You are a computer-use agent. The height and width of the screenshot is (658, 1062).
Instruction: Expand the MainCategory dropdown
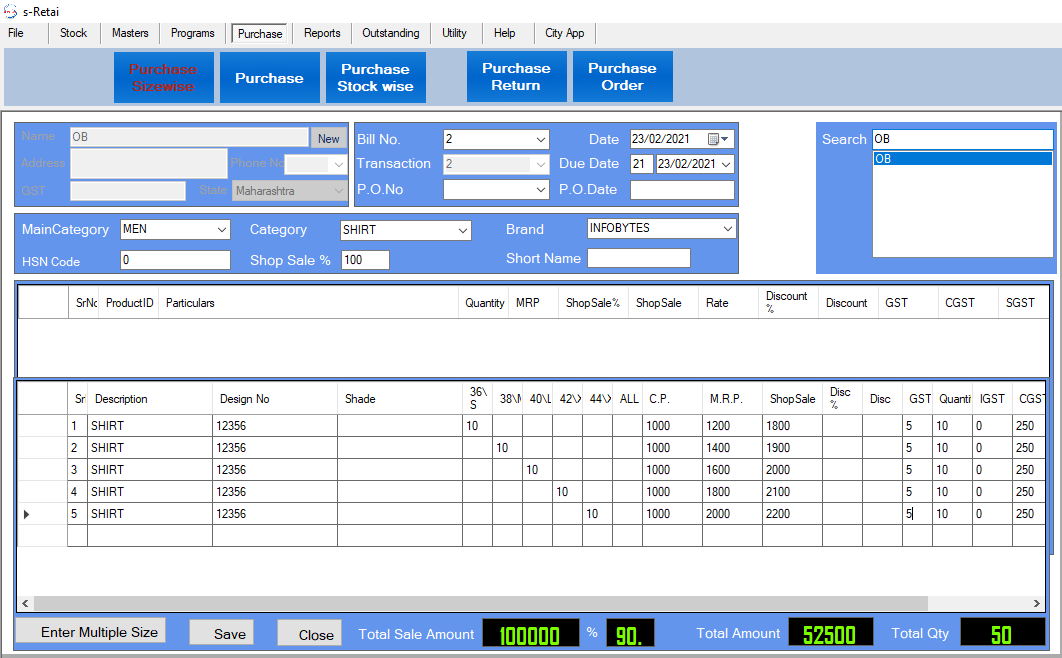pyautogui.click(x=222, y=230)
